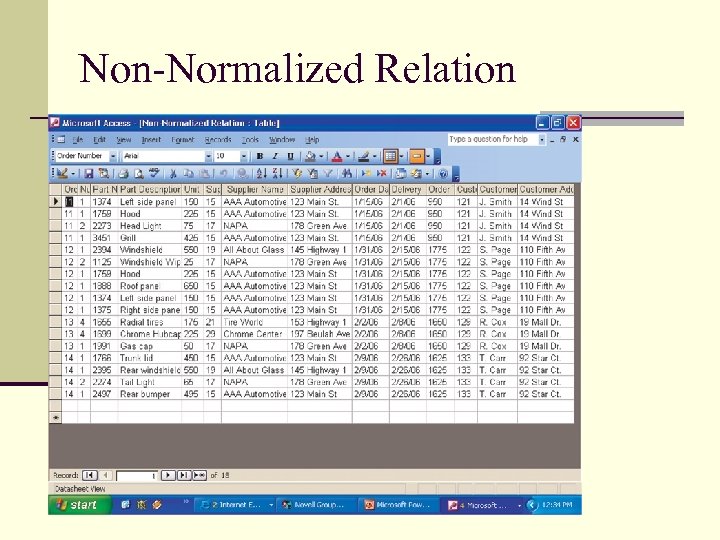Click the Undo arrow icon

[223, 174]
